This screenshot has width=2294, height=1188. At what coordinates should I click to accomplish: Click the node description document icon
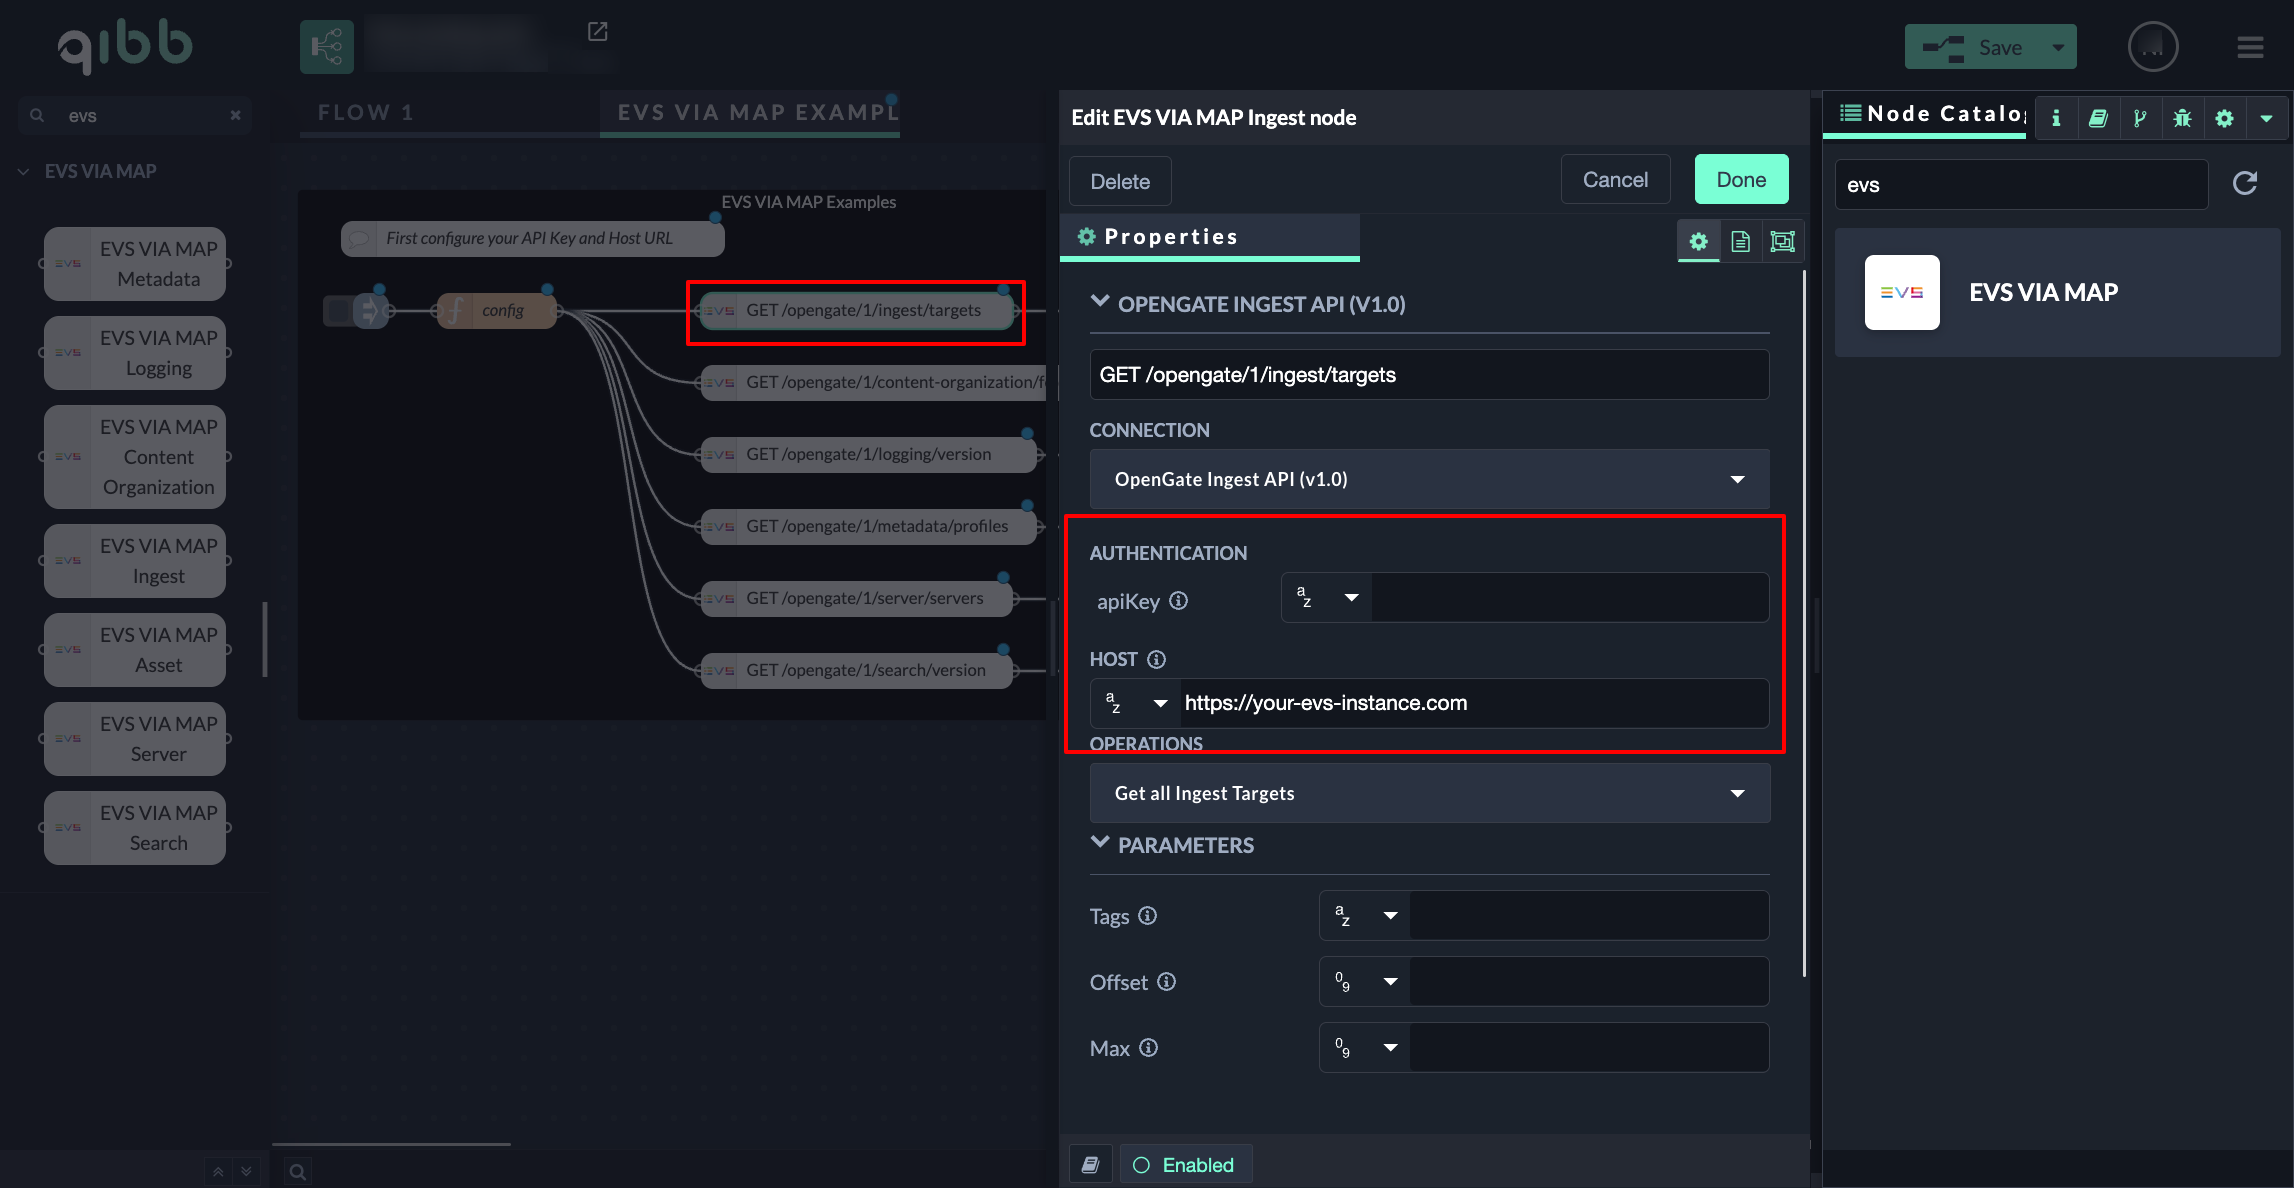[x=1740, y=241]
